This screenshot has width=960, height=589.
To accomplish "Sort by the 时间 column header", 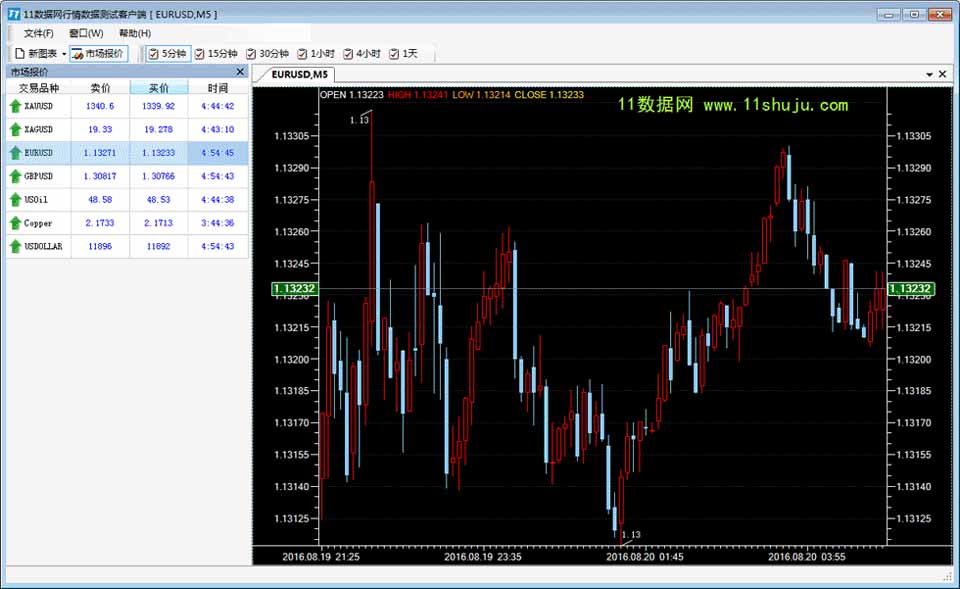I will 218,88.
